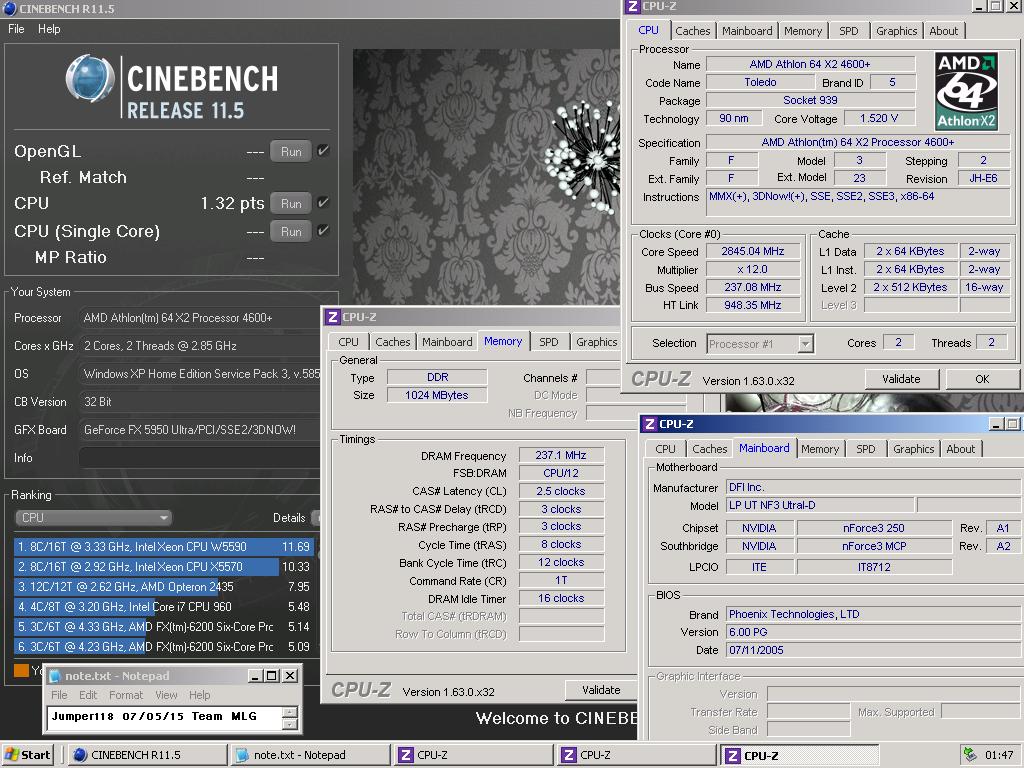Select ranking row AMD Opteron 2435
This screenshot has height=768, width=1024.
click(163, 586)
